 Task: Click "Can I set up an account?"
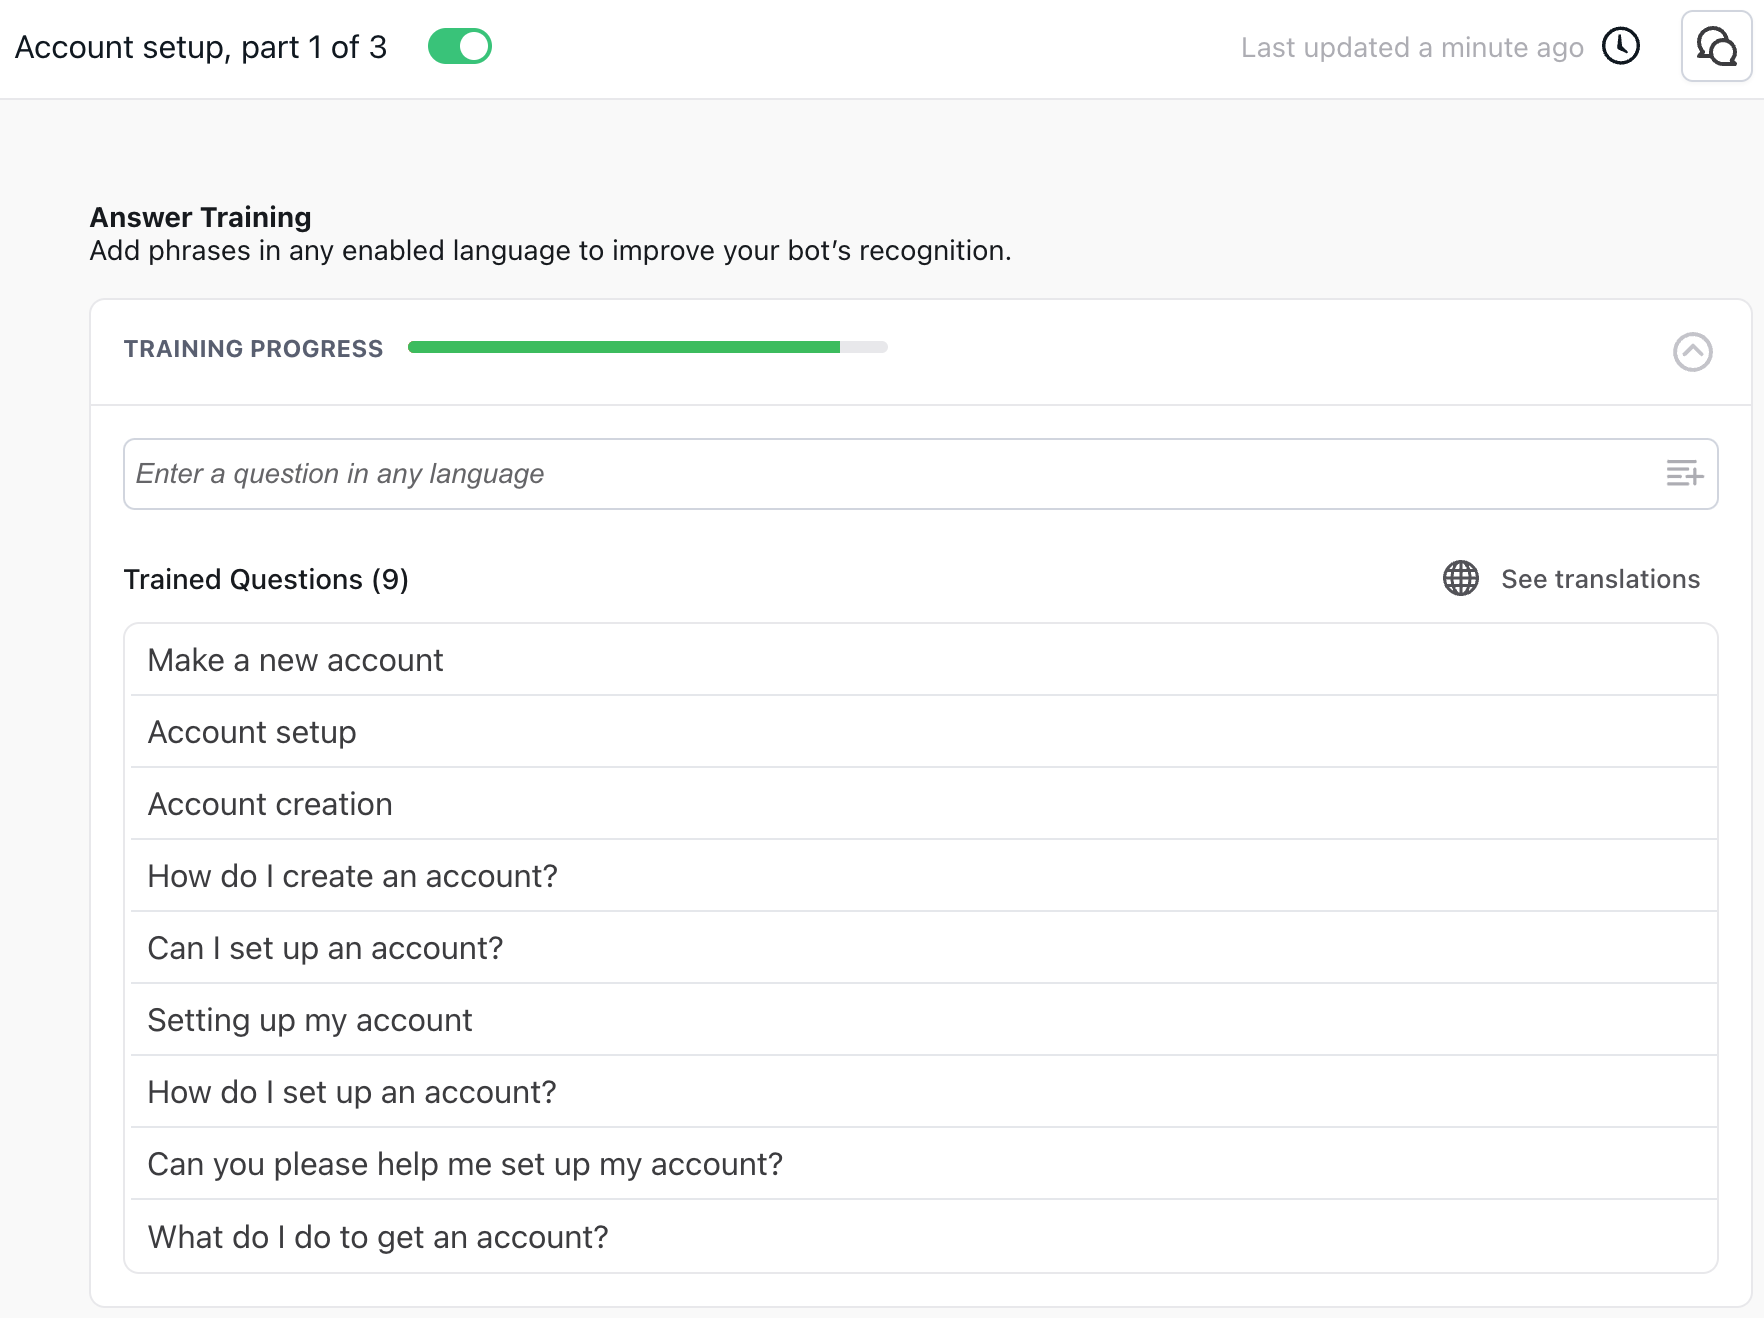pyautogui.click(x=325, y=948)
